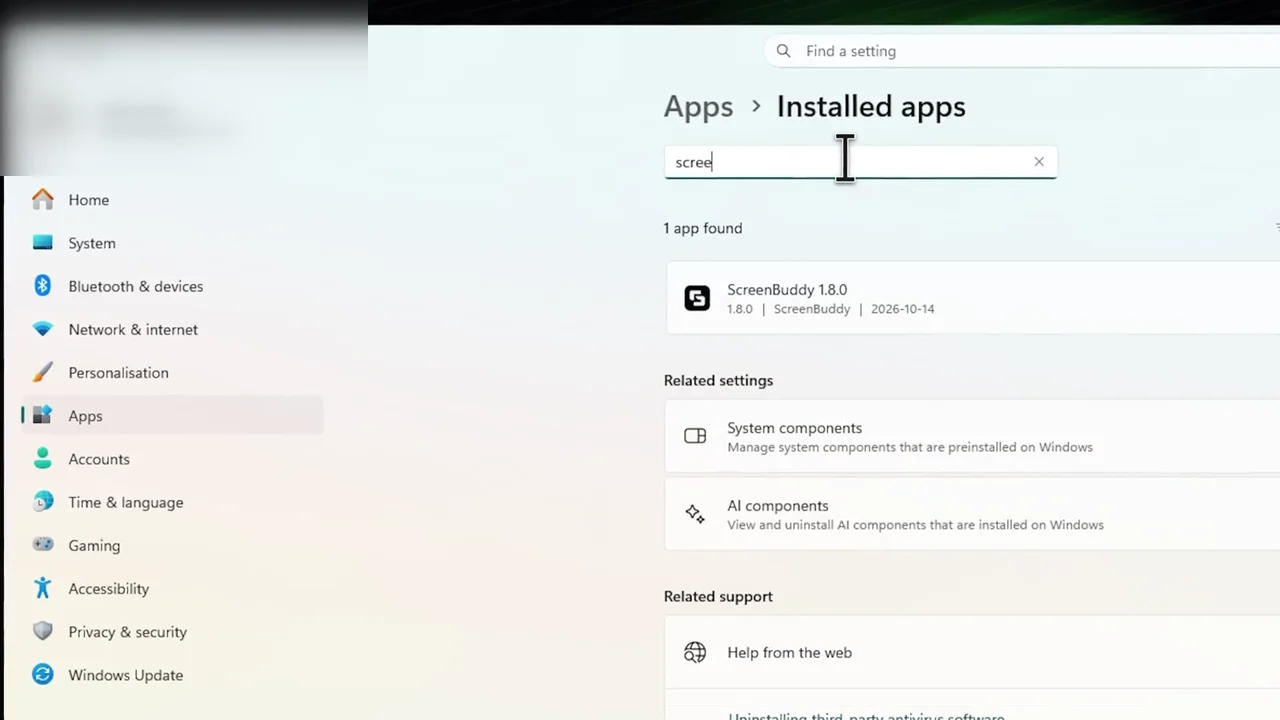The height and width of the screenshot is (720, 1280).
Task: Click the AI components sparkle icon
Action: coord(695,514)
